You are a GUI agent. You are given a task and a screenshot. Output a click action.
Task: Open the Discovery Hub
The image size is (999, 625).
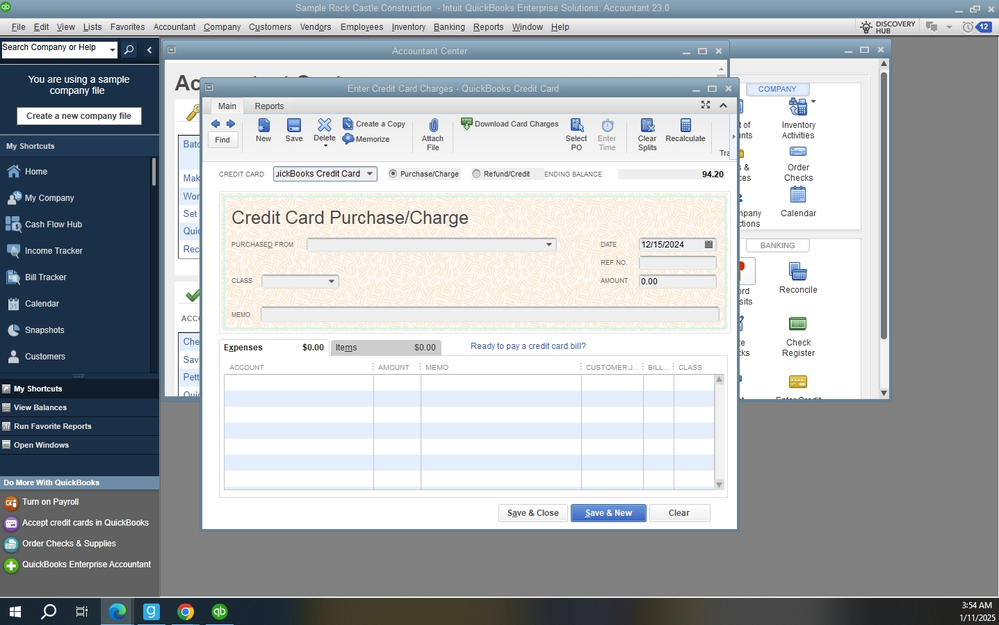coord(888,27)
